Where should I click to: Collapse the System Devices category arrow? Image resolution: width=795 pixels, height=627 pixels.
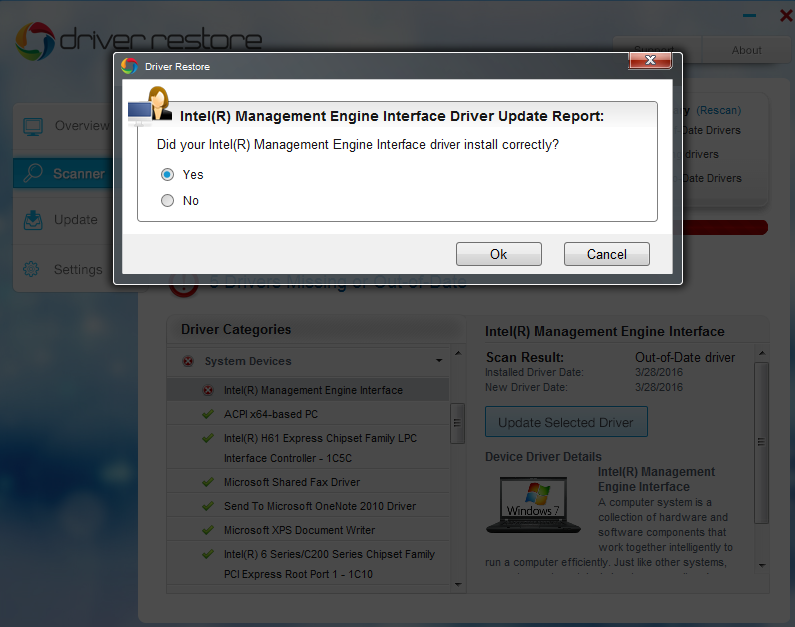[x=439, y=361]
